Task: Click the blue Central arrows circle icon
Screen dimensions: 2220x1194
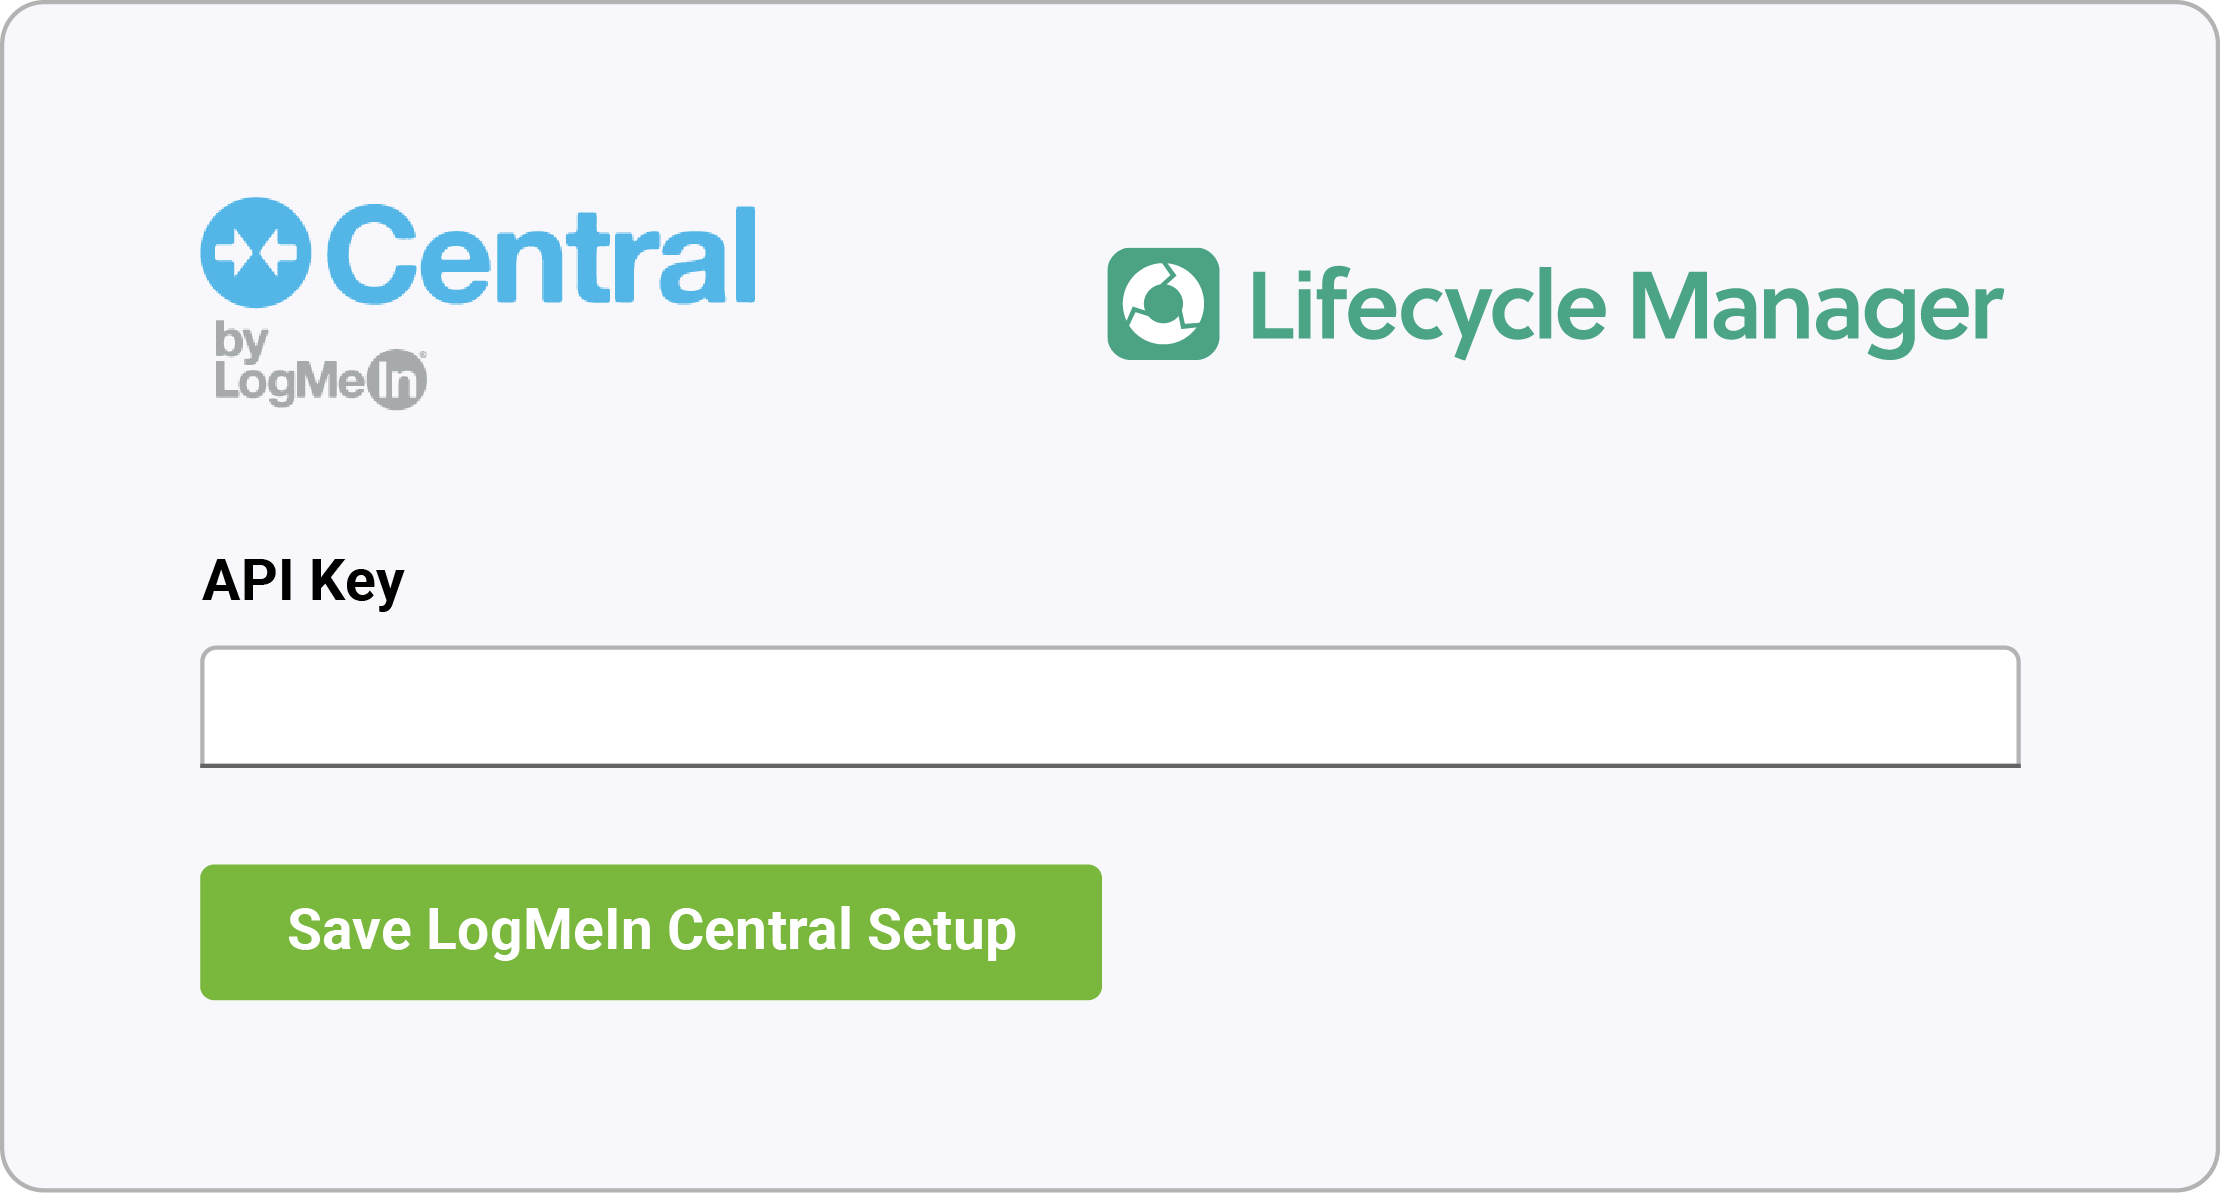Action: (x=256, y=252)
